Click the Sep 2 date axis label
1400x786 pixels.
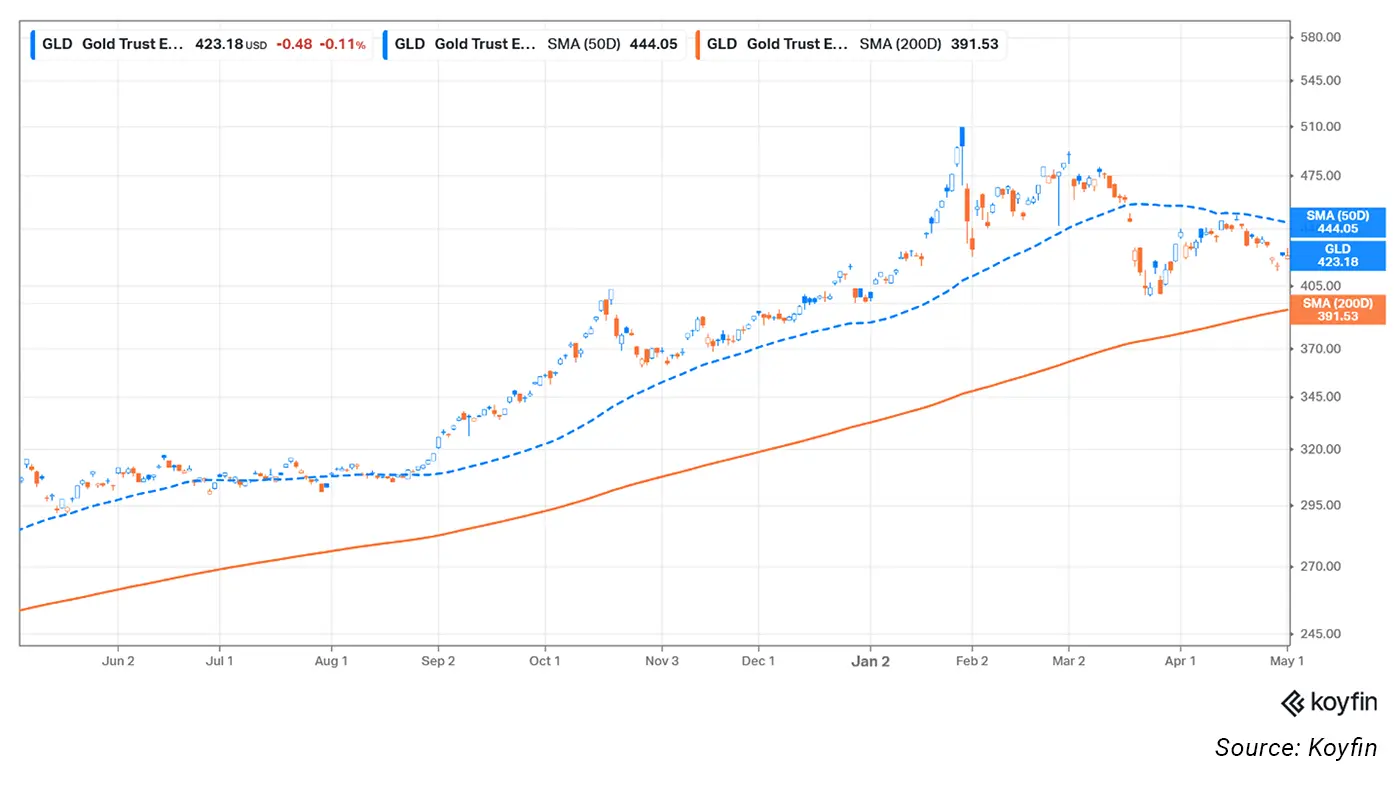[x=438, y=661]
